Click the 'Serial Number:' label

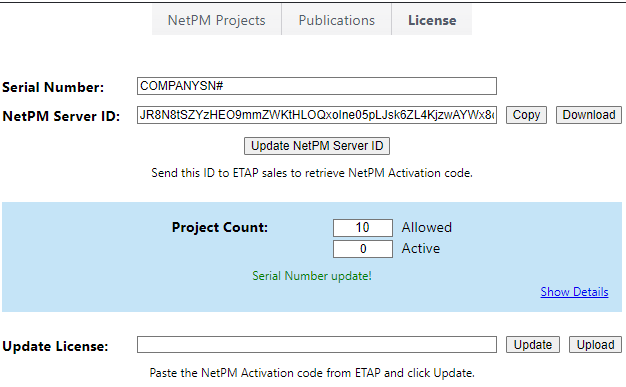coord(53,87)
